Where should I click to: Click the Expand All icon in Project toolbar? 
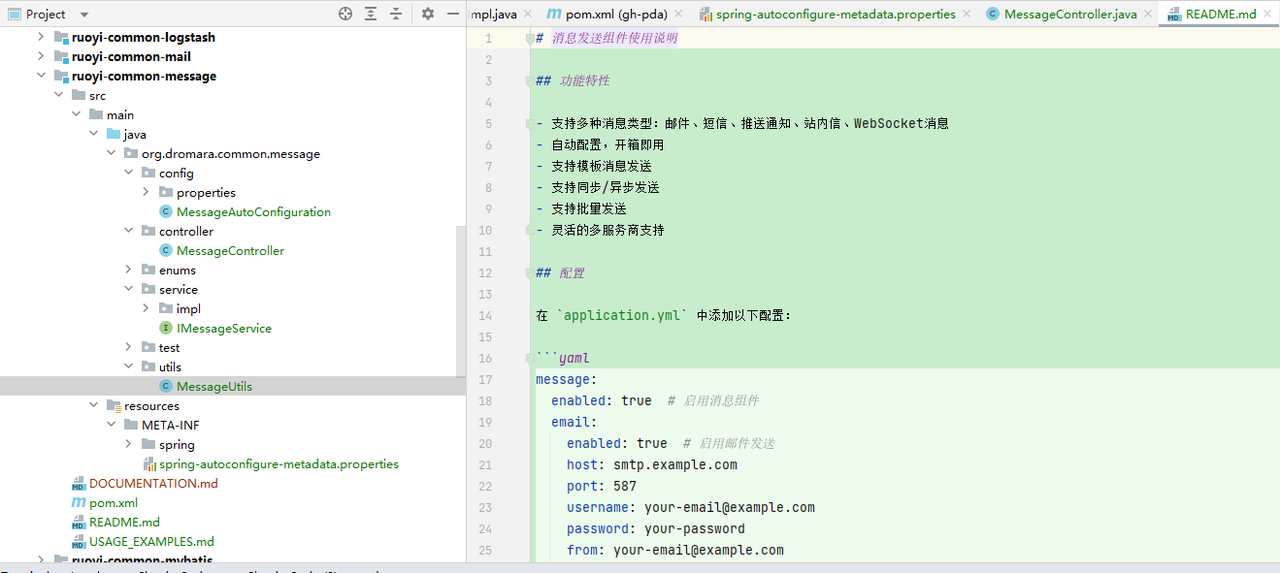pos(371,14)
